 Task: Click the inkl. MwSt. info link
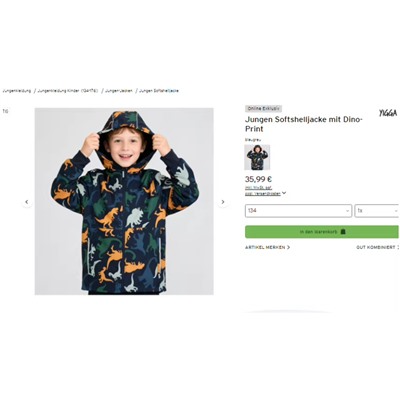[258, 188]
